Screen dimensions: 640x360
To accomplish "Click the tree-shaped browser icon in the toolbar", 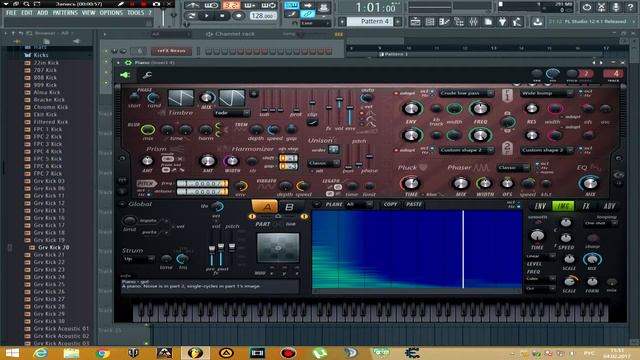I will tap(459, 22).
